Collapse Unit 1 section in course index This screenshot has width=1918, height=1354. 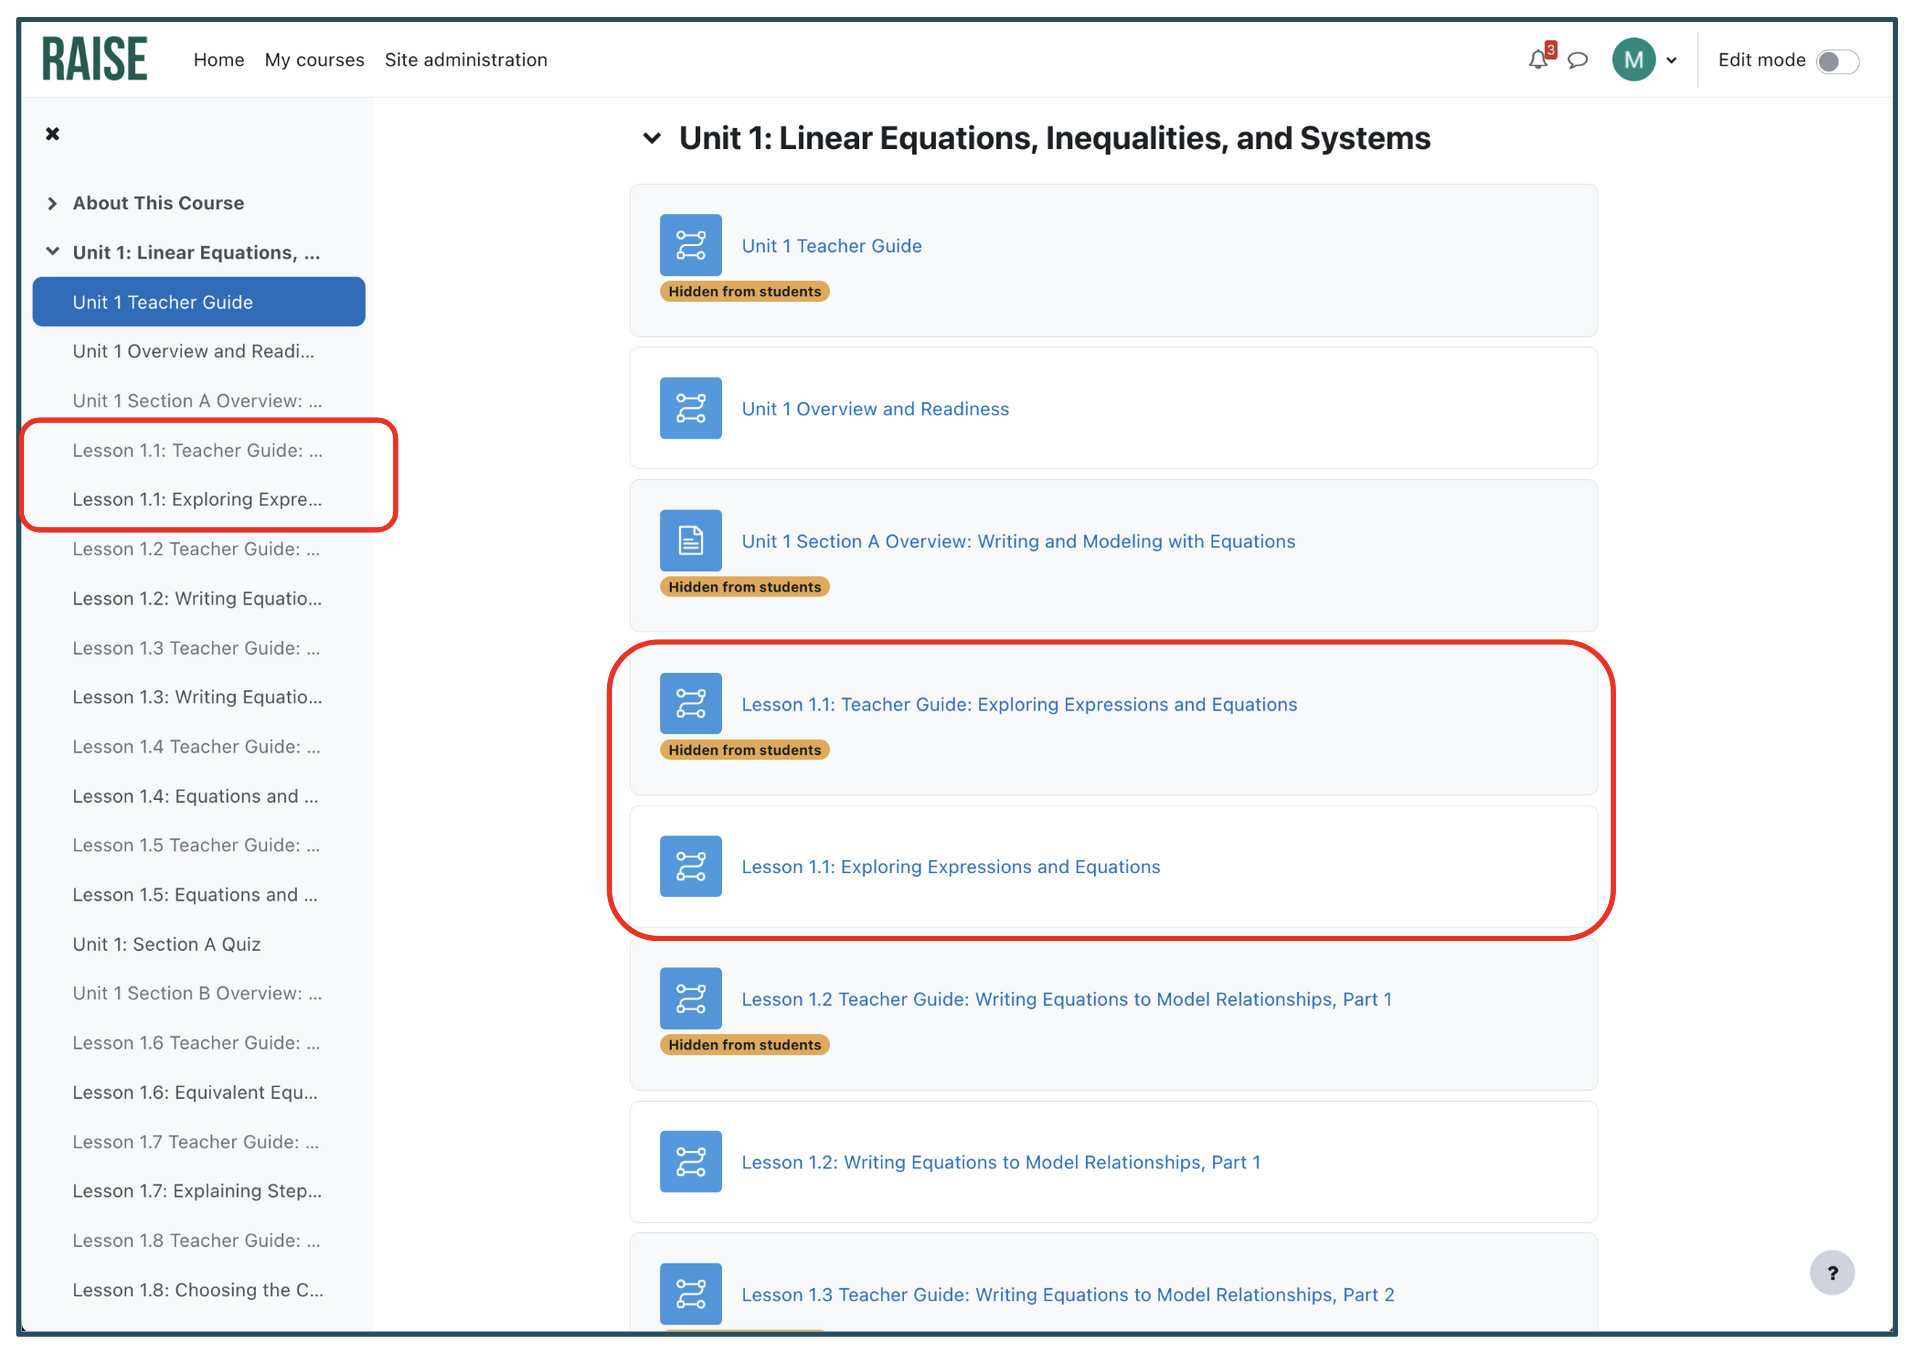52,252
